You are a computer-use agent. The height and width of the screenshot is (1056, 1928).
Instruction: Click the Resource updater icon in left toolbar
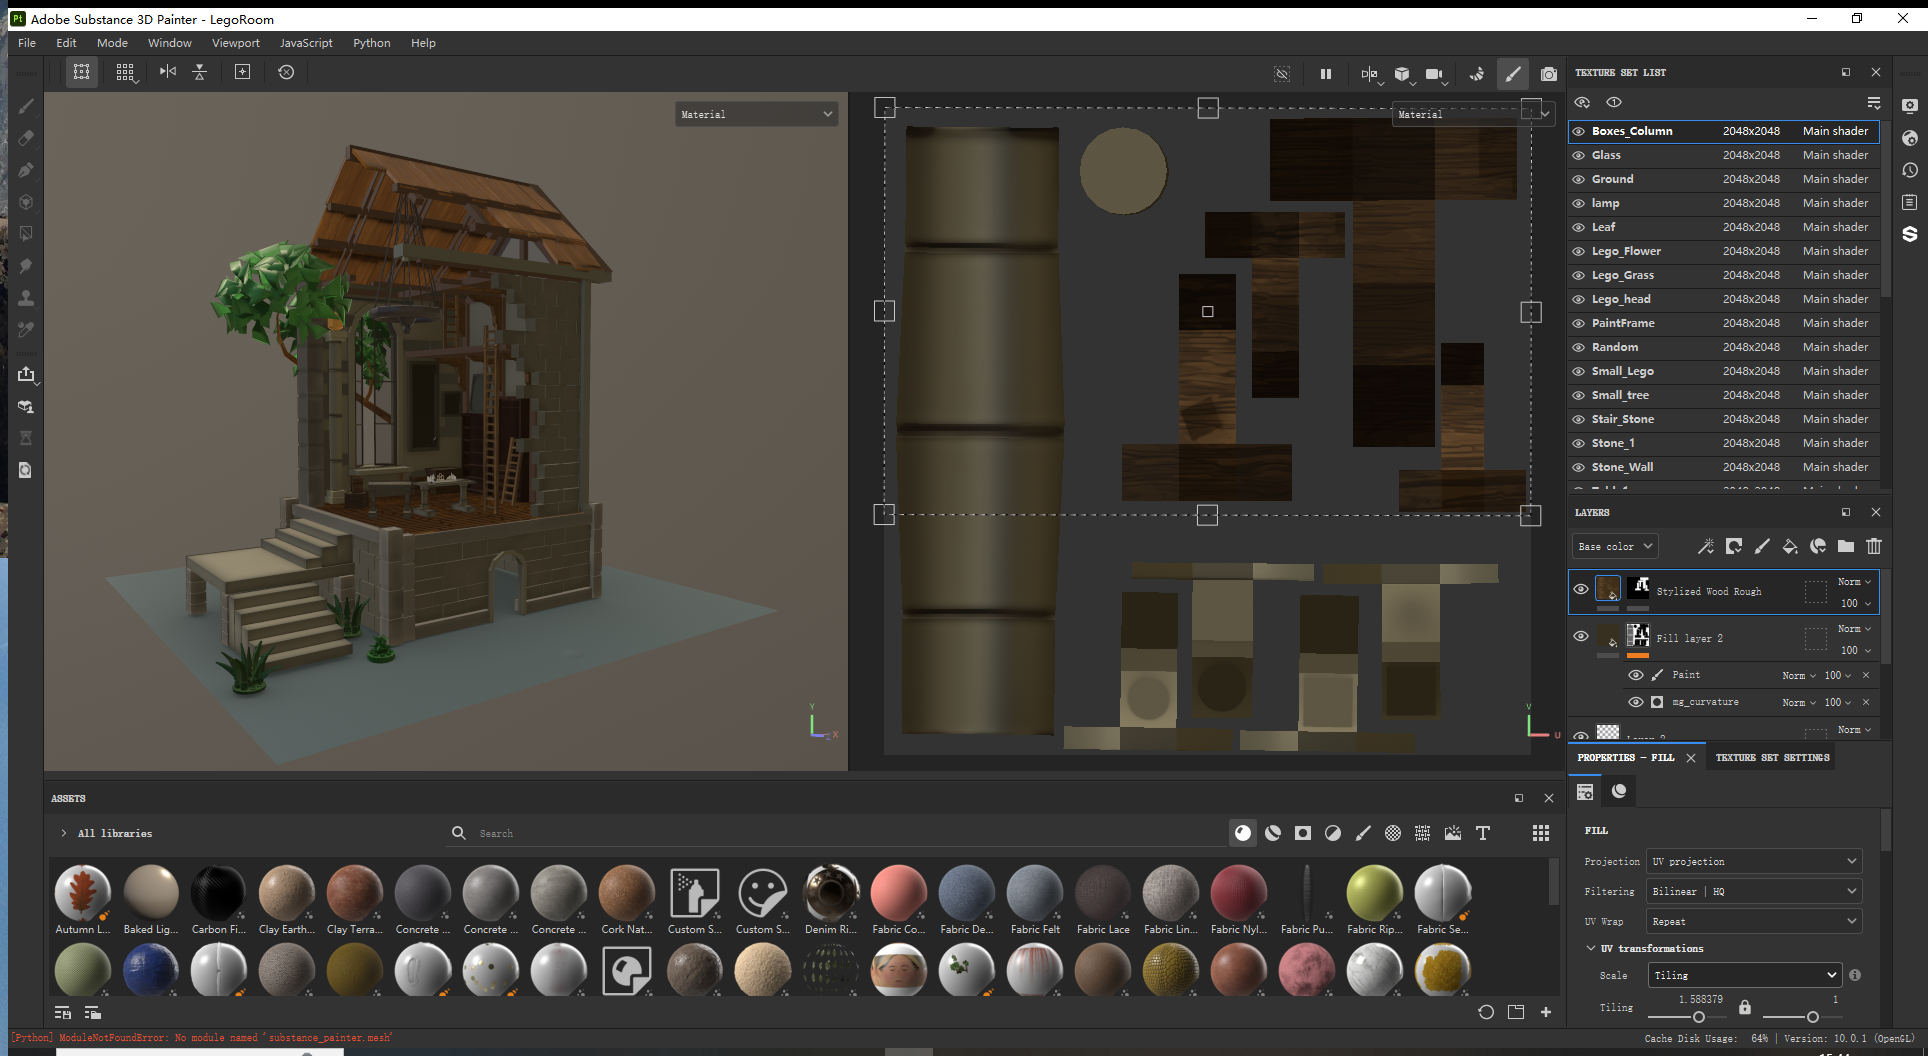tap(26, 470)
